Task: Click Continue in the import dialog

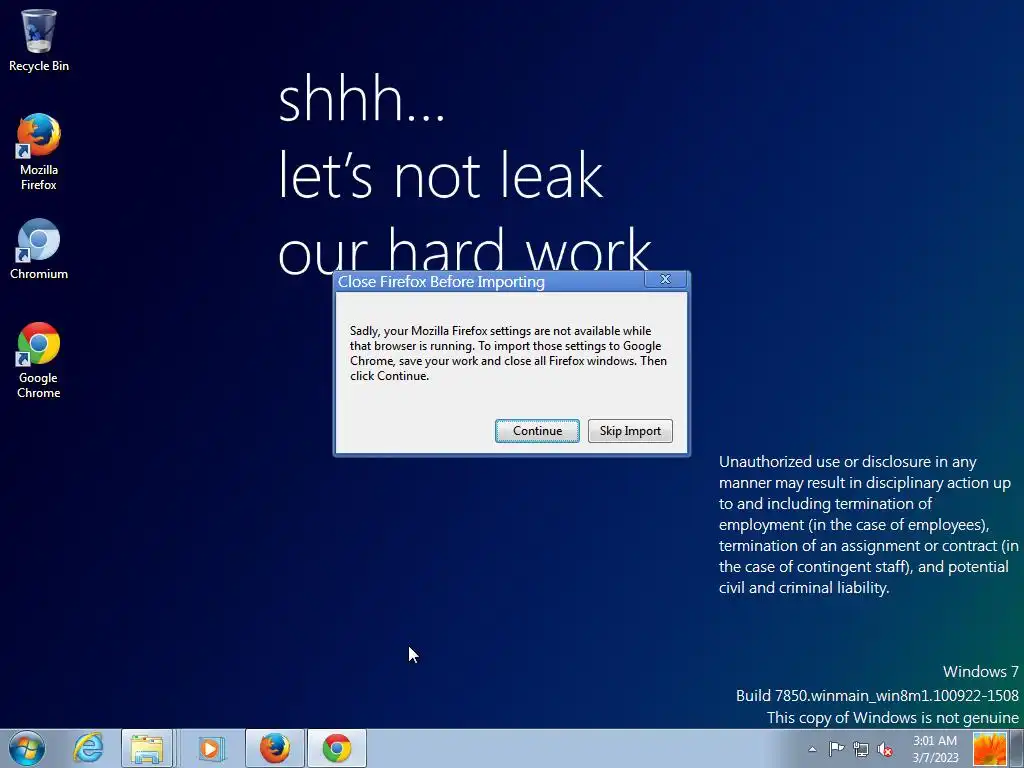Action: (x=537, y=431)
